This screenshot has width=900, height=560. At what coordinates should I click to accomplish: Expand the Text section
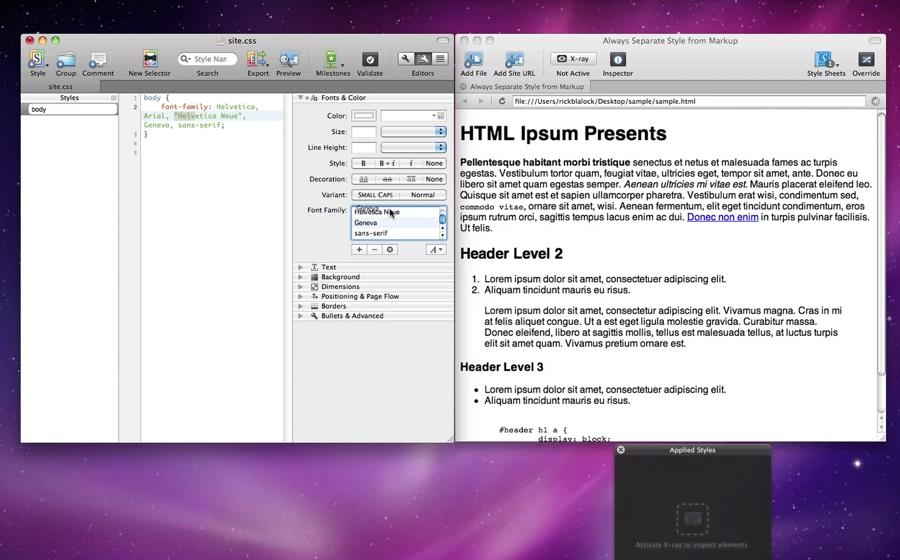[x=300, y=267]
